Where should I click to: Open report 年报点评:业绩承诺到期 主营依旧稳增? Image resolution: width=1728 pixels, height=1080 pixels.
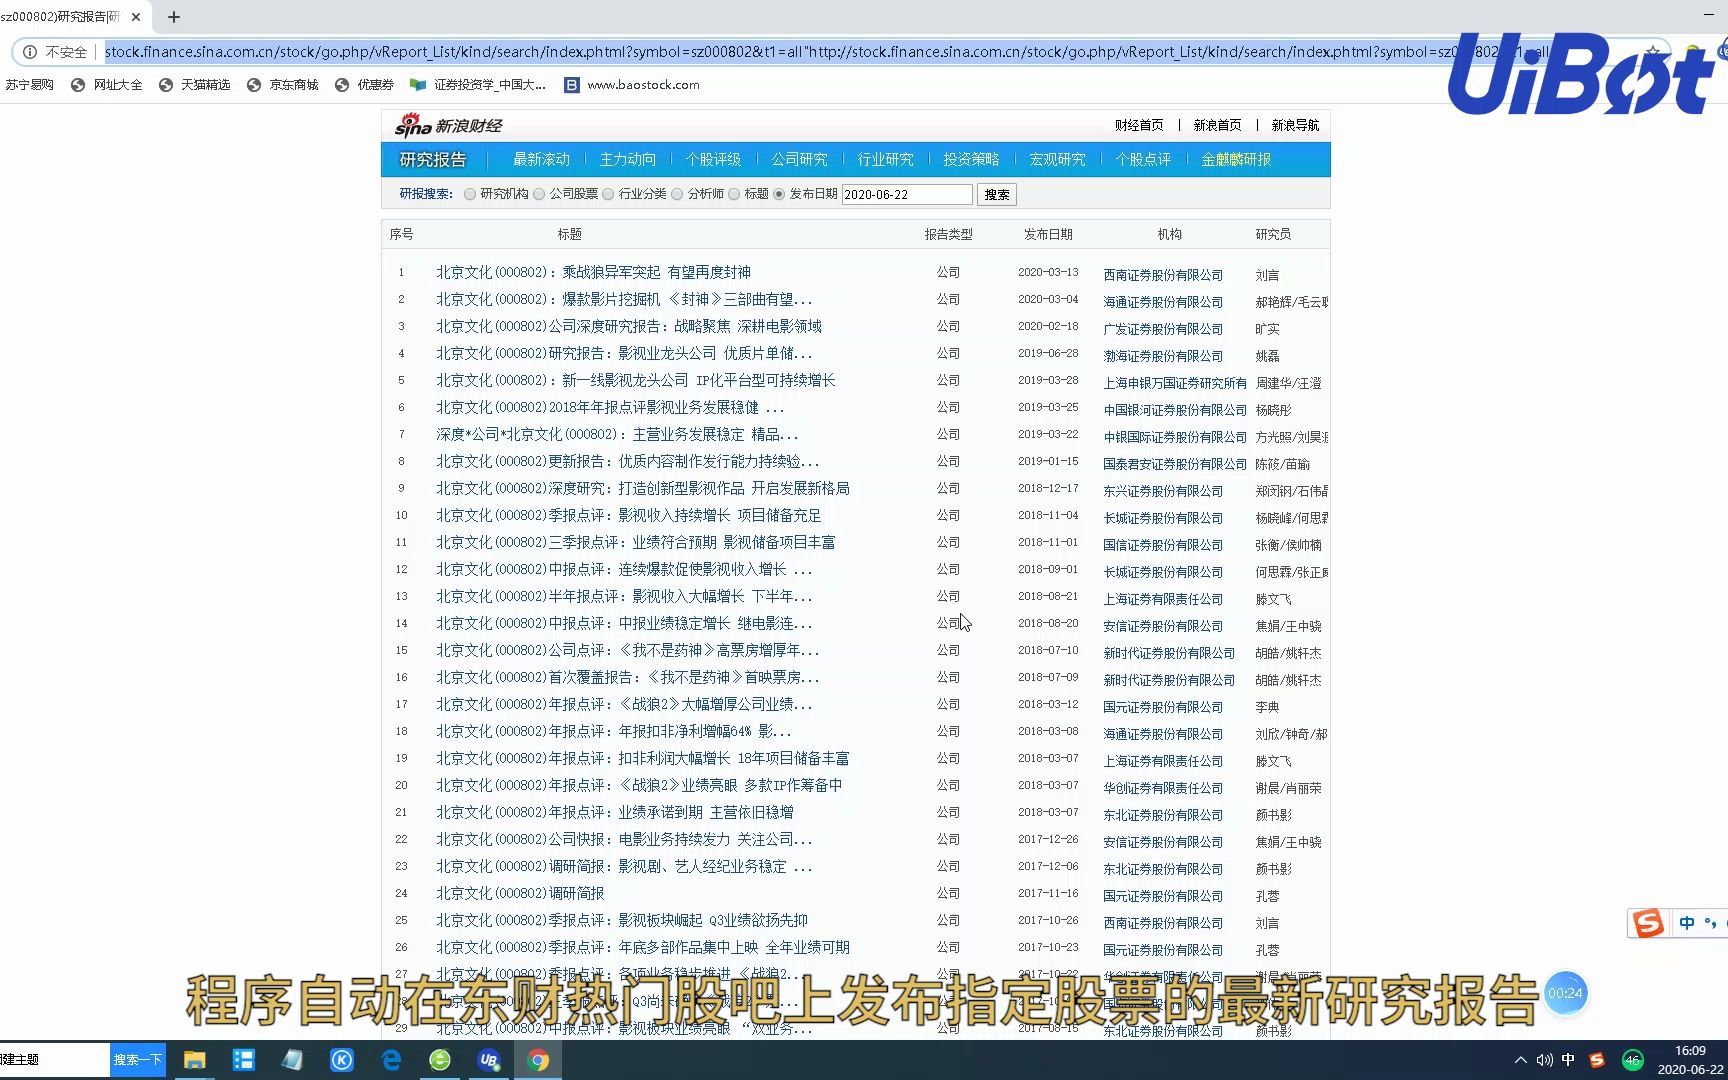coord(614,812)
